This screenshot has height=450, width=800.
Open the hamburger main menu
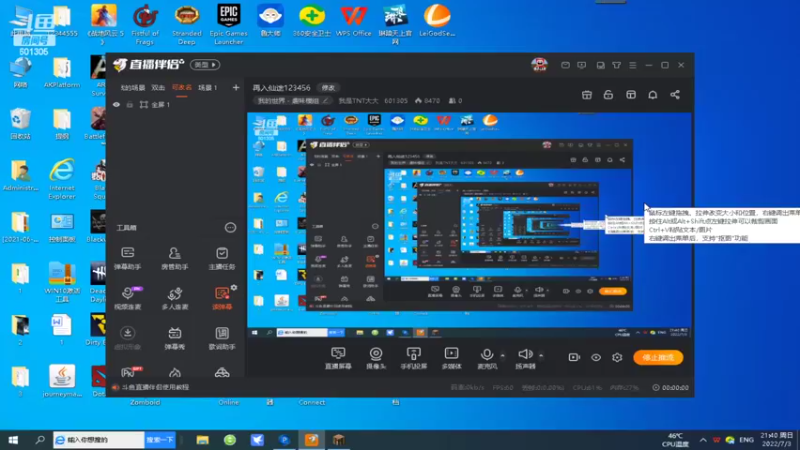[633, 65]
